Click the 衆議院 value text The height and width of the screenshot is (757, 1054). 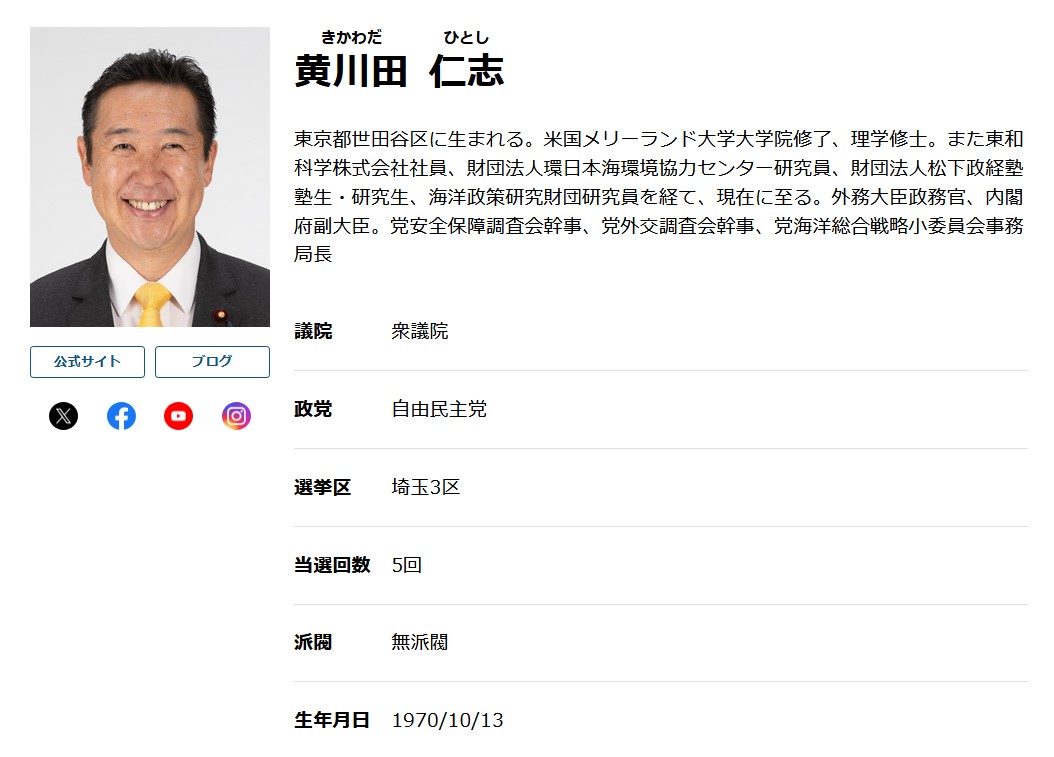pos(420,332)
